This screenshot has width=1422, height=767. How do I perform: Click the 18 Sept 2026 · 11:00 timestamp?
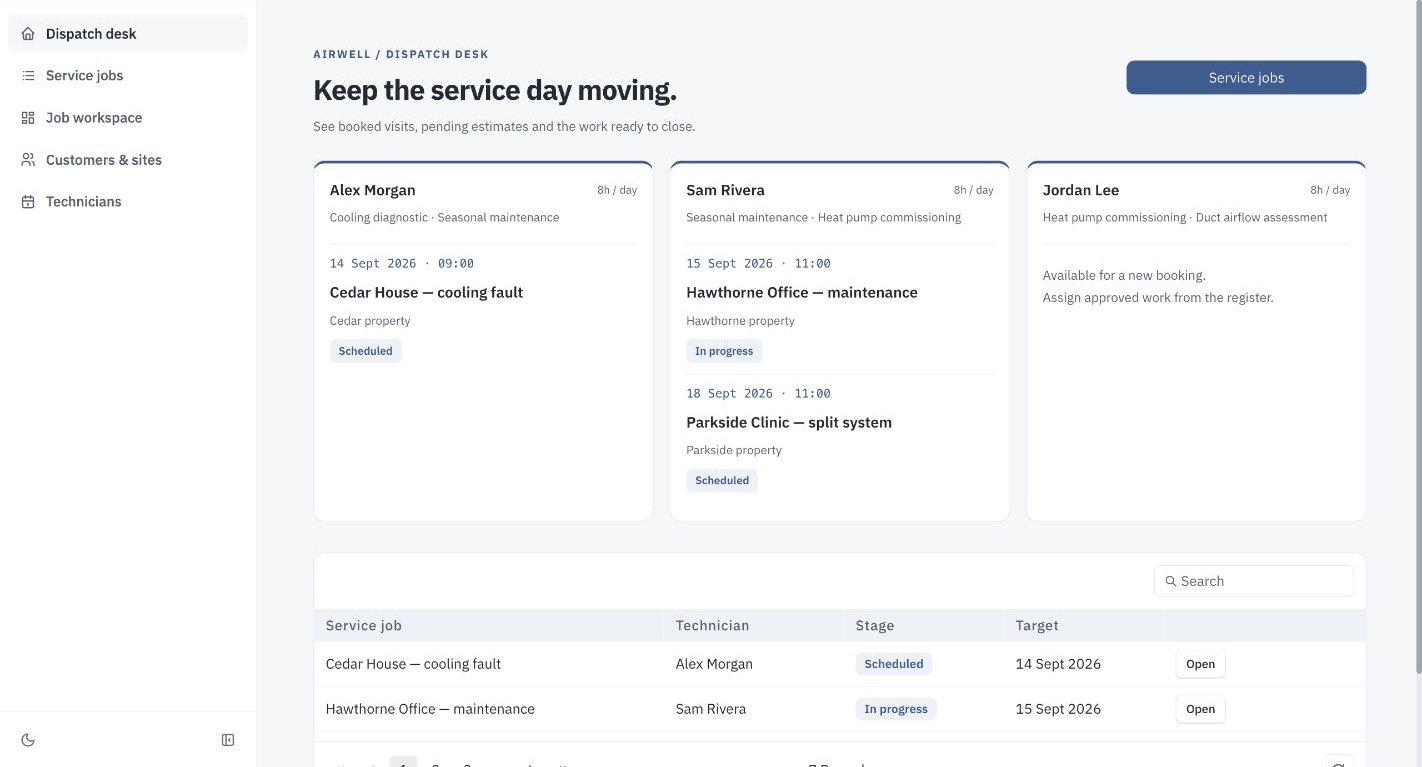click(758, 394)
